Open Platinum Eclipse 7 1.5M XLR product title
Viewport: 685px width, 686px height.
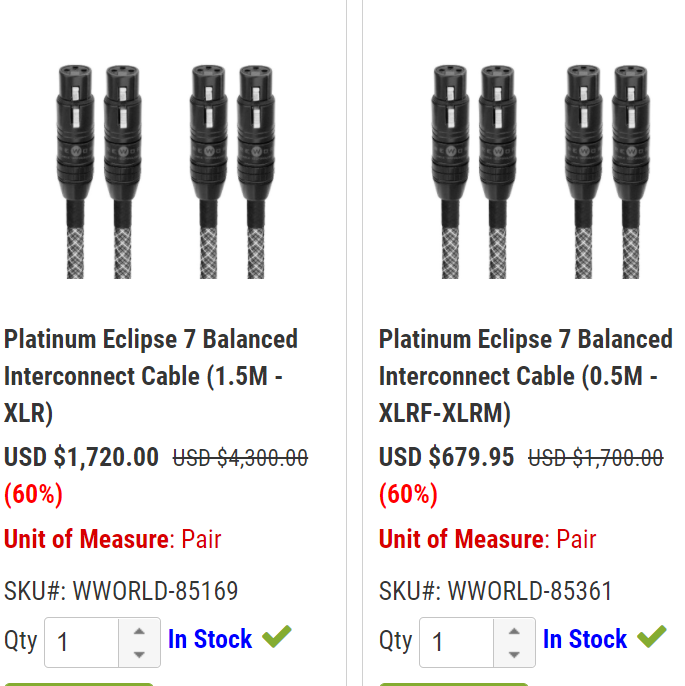[151, 376]
